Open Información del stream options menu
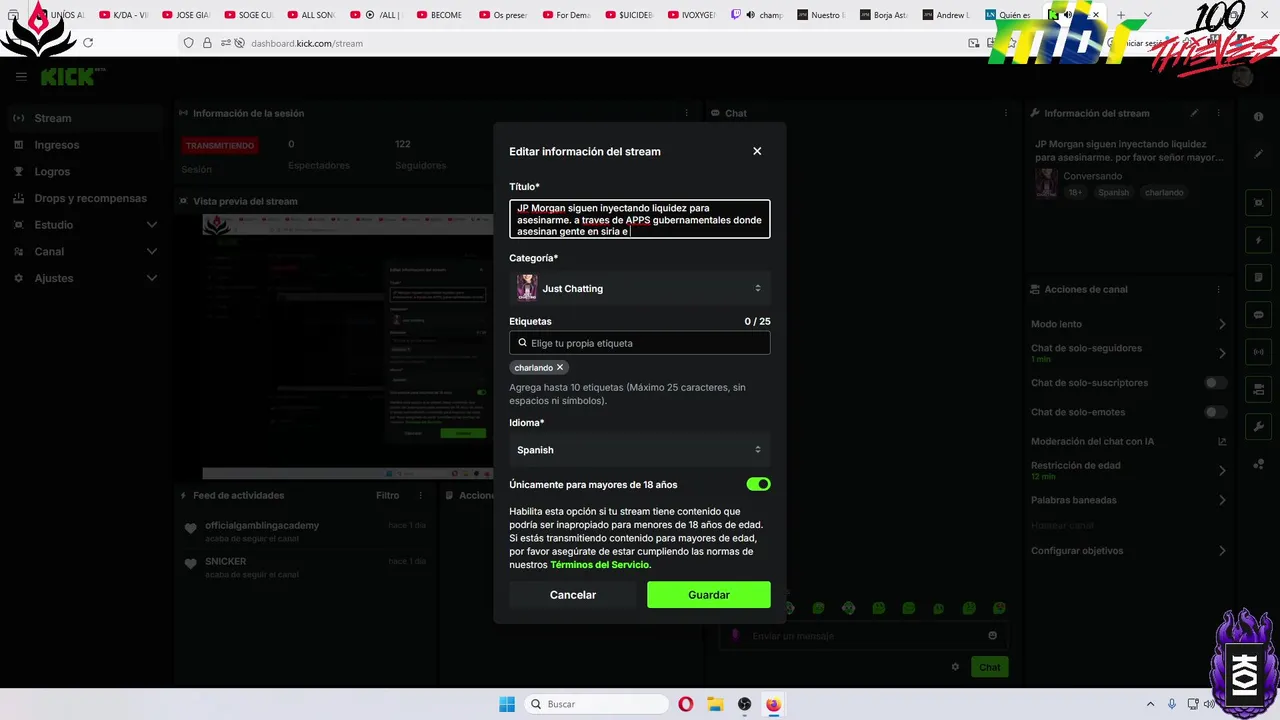 (x=1221, y=113)
